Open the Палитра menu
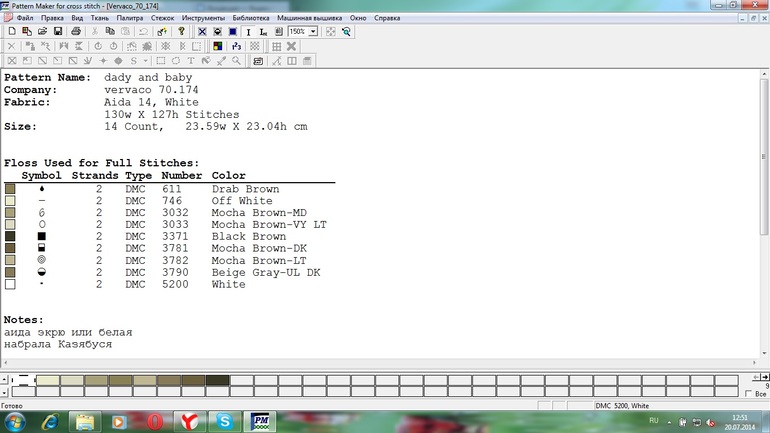This screenshot has height=433, width=770. (x=130, y=18)
